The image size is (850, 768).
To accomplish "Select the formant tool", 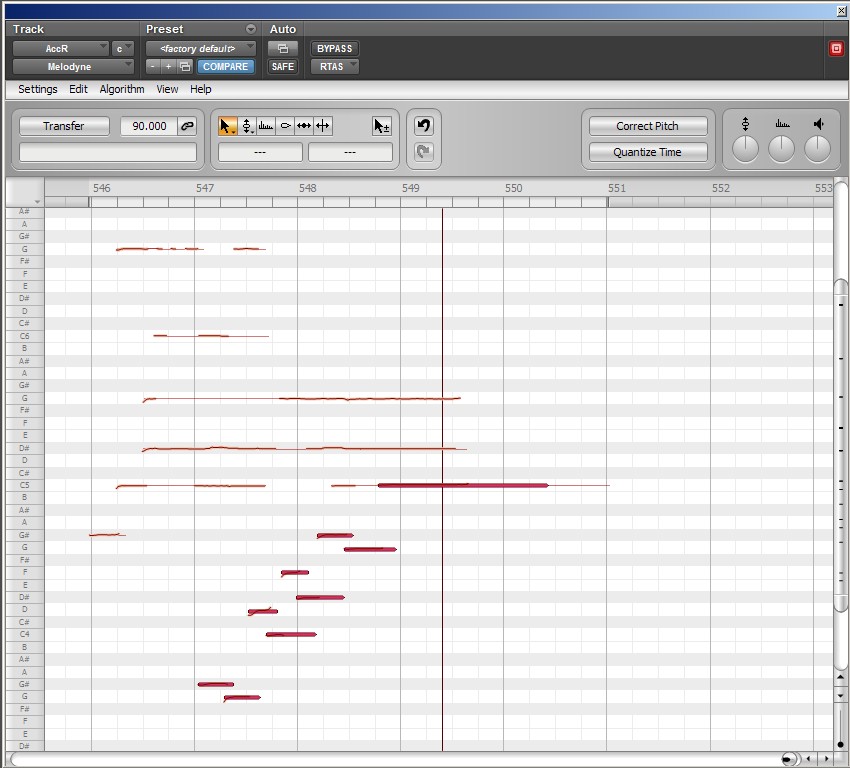I will [266, 126].
